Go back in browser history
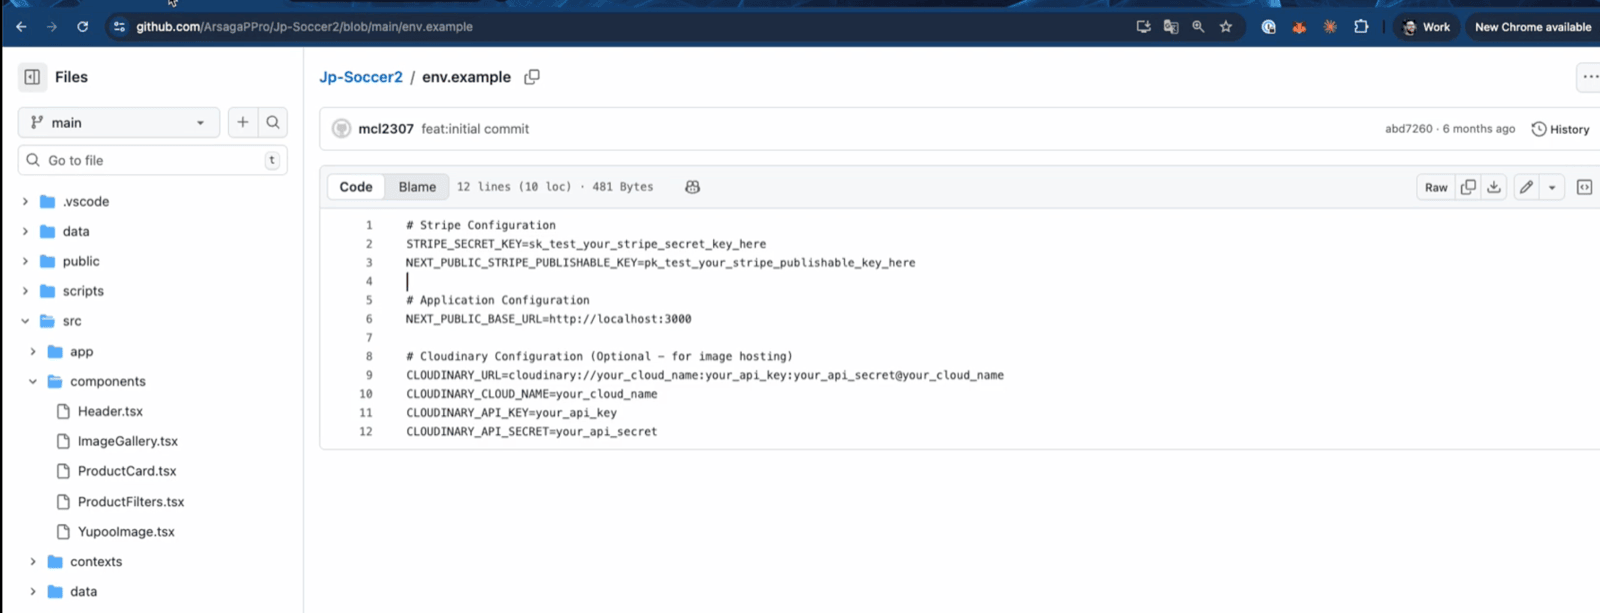 21,27
